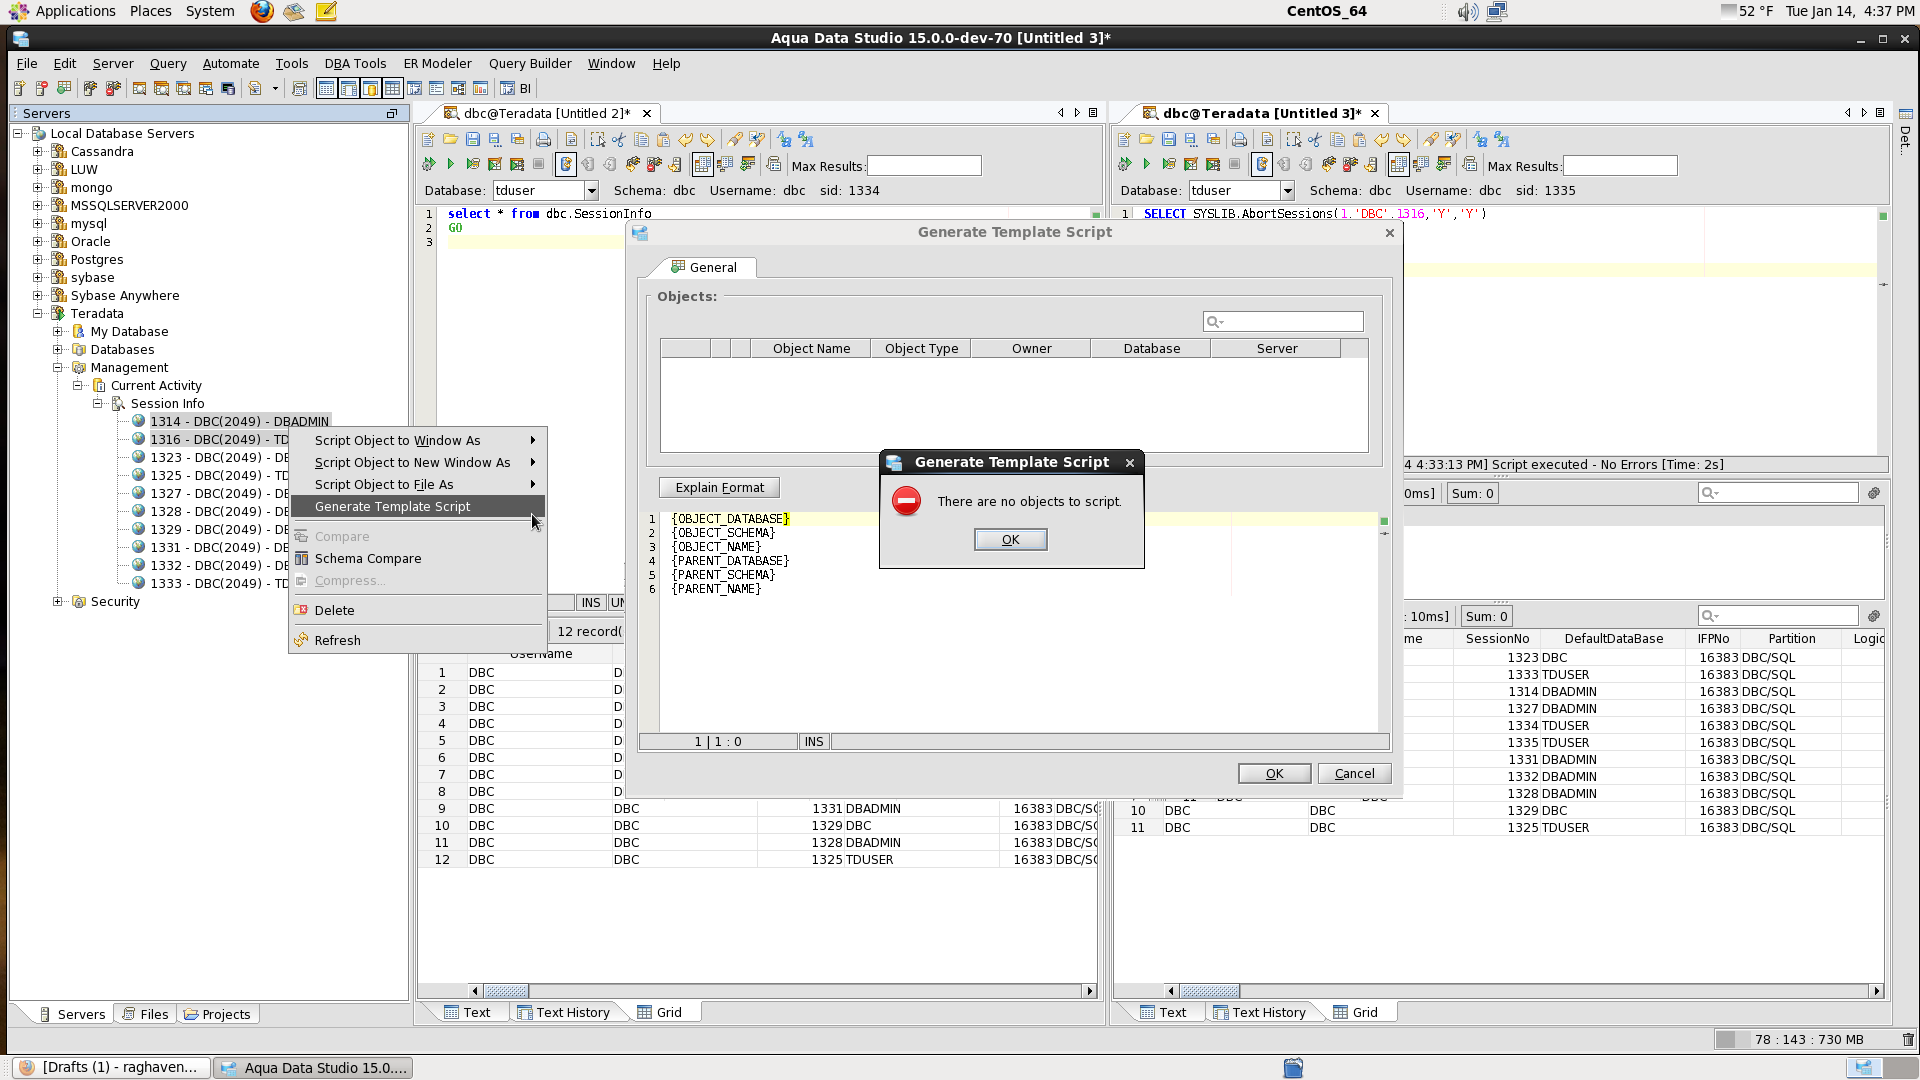Click Undo arrow icon in Untitled 2 window
Image resolution: width=1920 pixels, height=1080 pixels.
[685, 140]
